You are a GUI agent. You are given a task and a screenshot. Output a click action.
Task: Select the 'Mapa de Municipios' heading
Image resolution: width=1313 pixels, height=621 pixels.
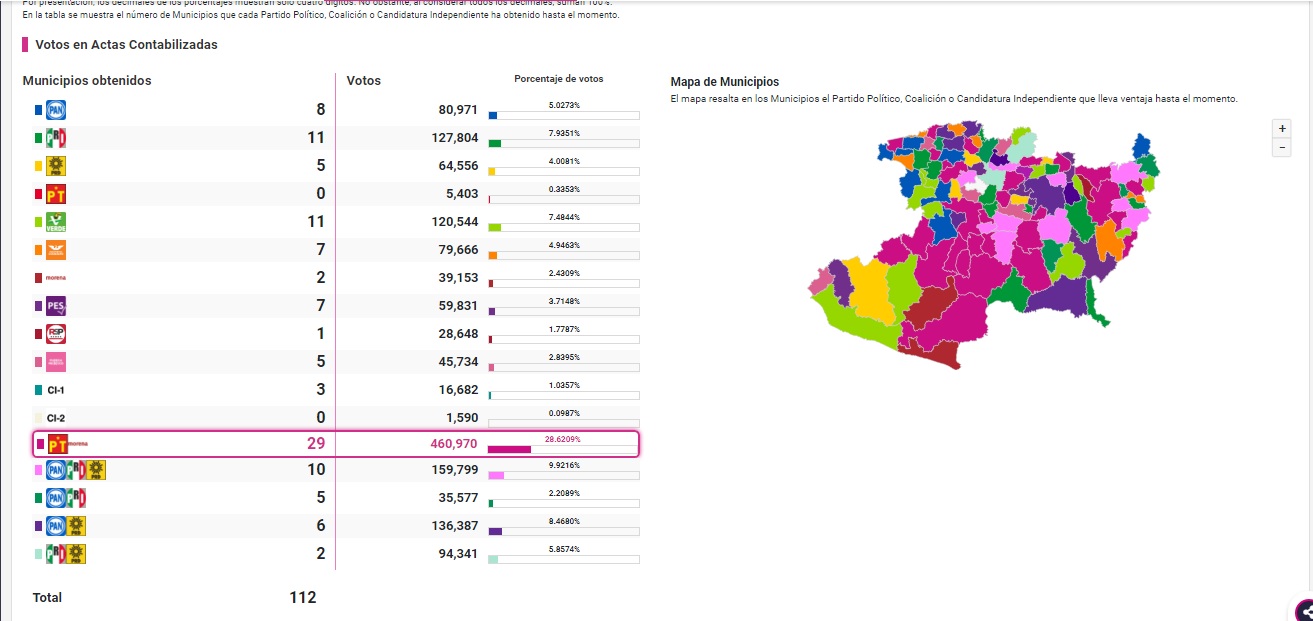pos(725,82)
